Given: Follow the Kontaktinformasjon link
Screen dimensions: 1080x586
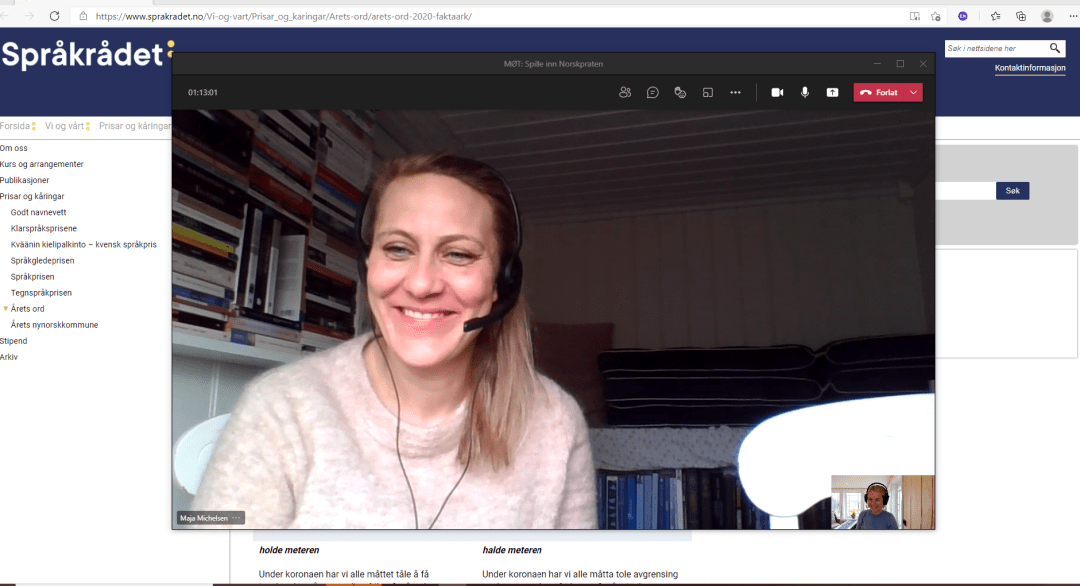Looking at the screenshot, I should click(1029, 69).
